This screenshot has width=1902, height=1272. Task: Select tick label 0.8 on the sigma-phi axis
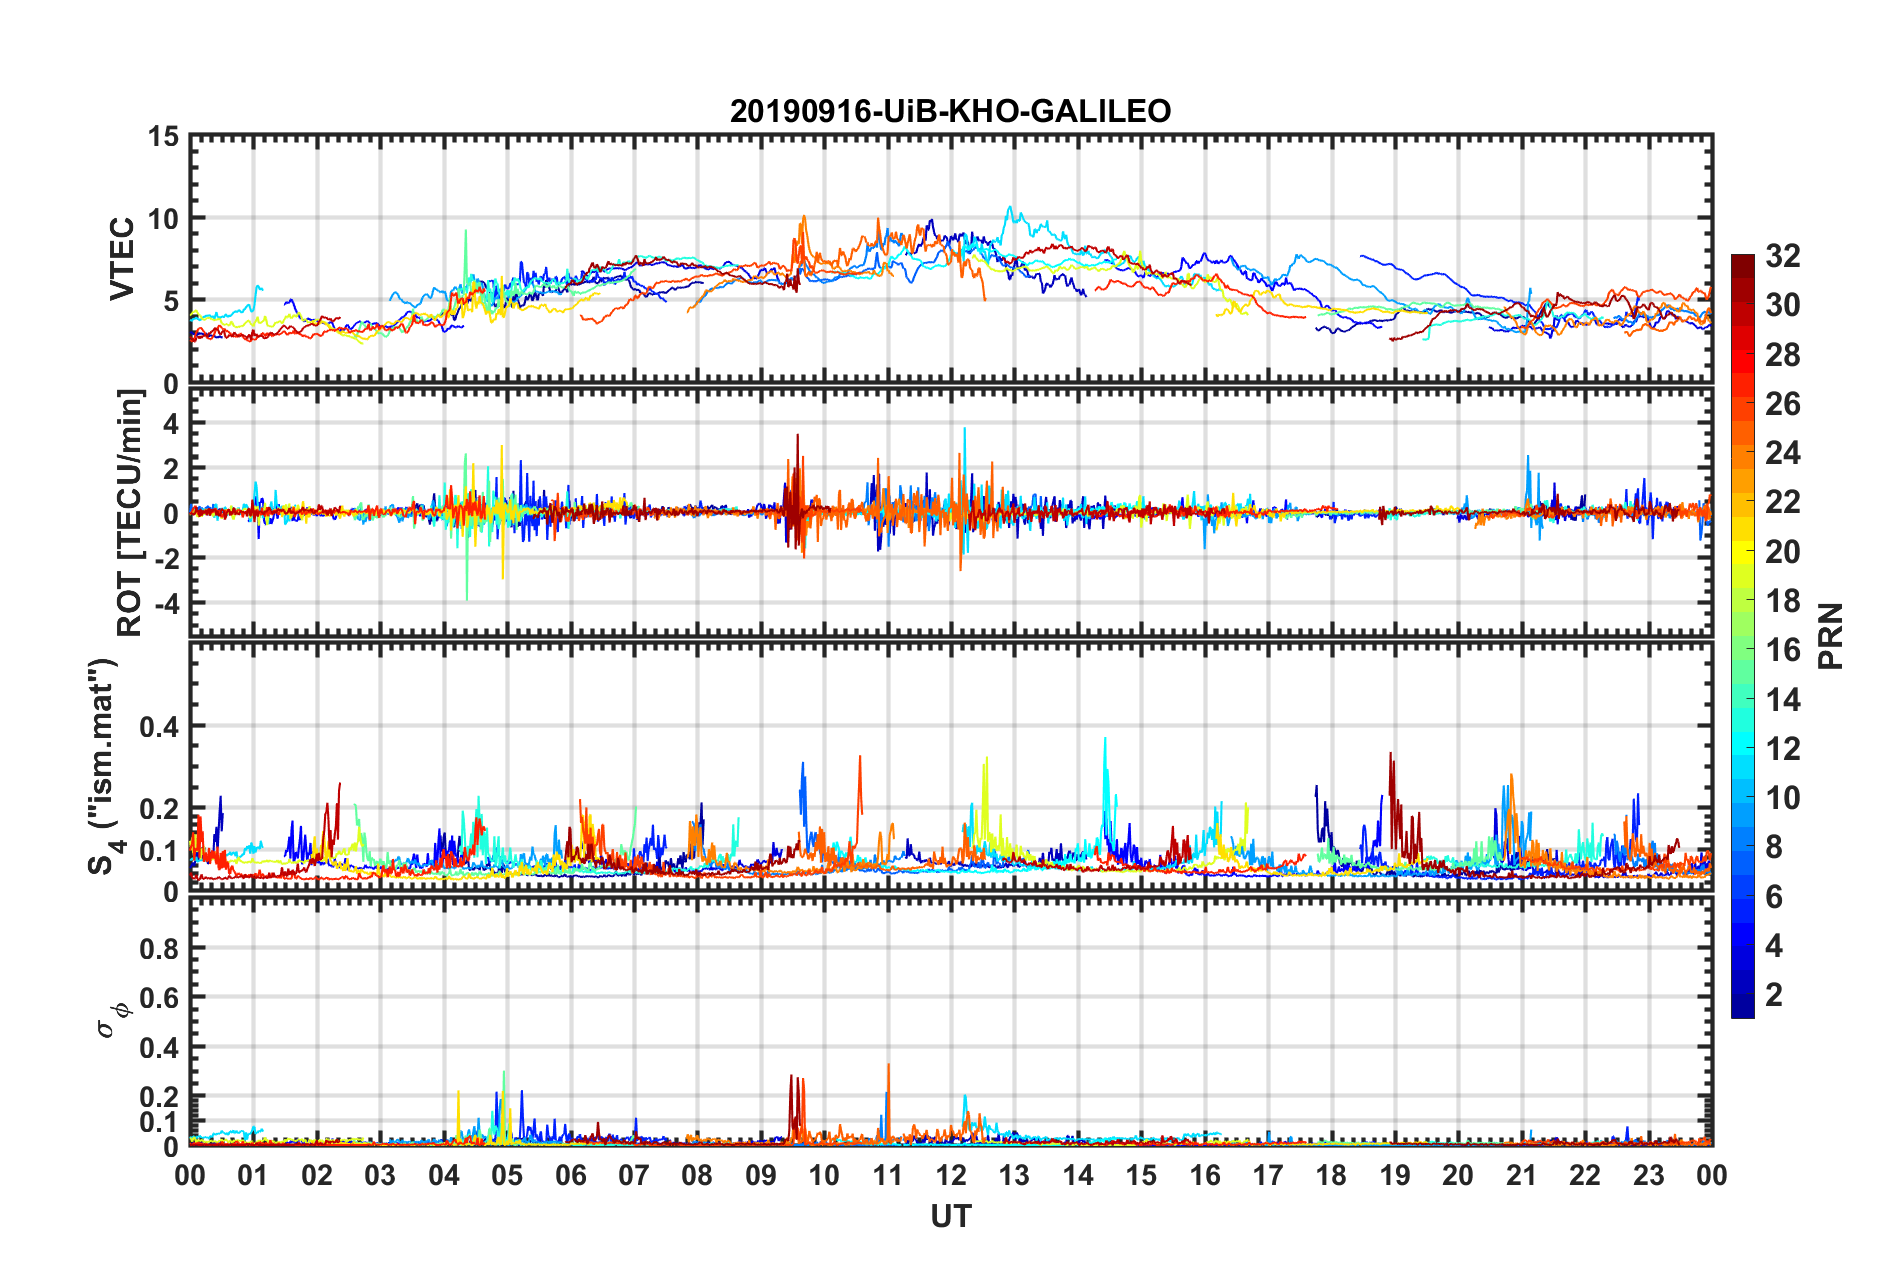tap(159, 948)
